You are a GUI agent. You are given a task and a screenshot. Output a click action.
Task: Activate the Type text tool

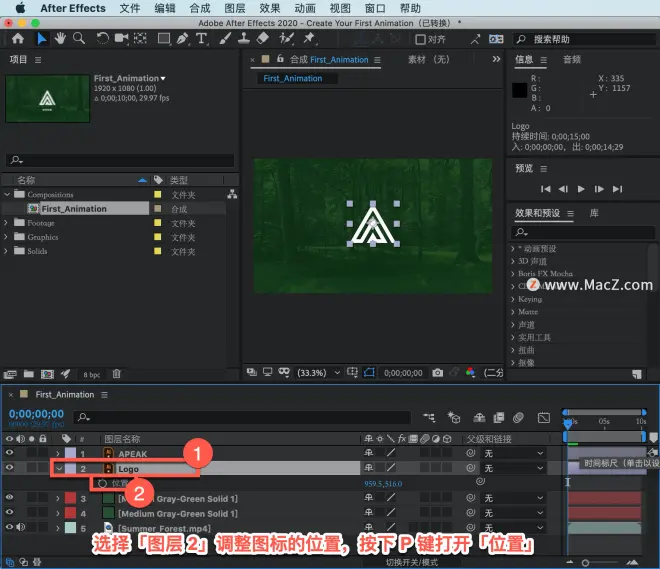pyautogui.click(x=202, y=39)
